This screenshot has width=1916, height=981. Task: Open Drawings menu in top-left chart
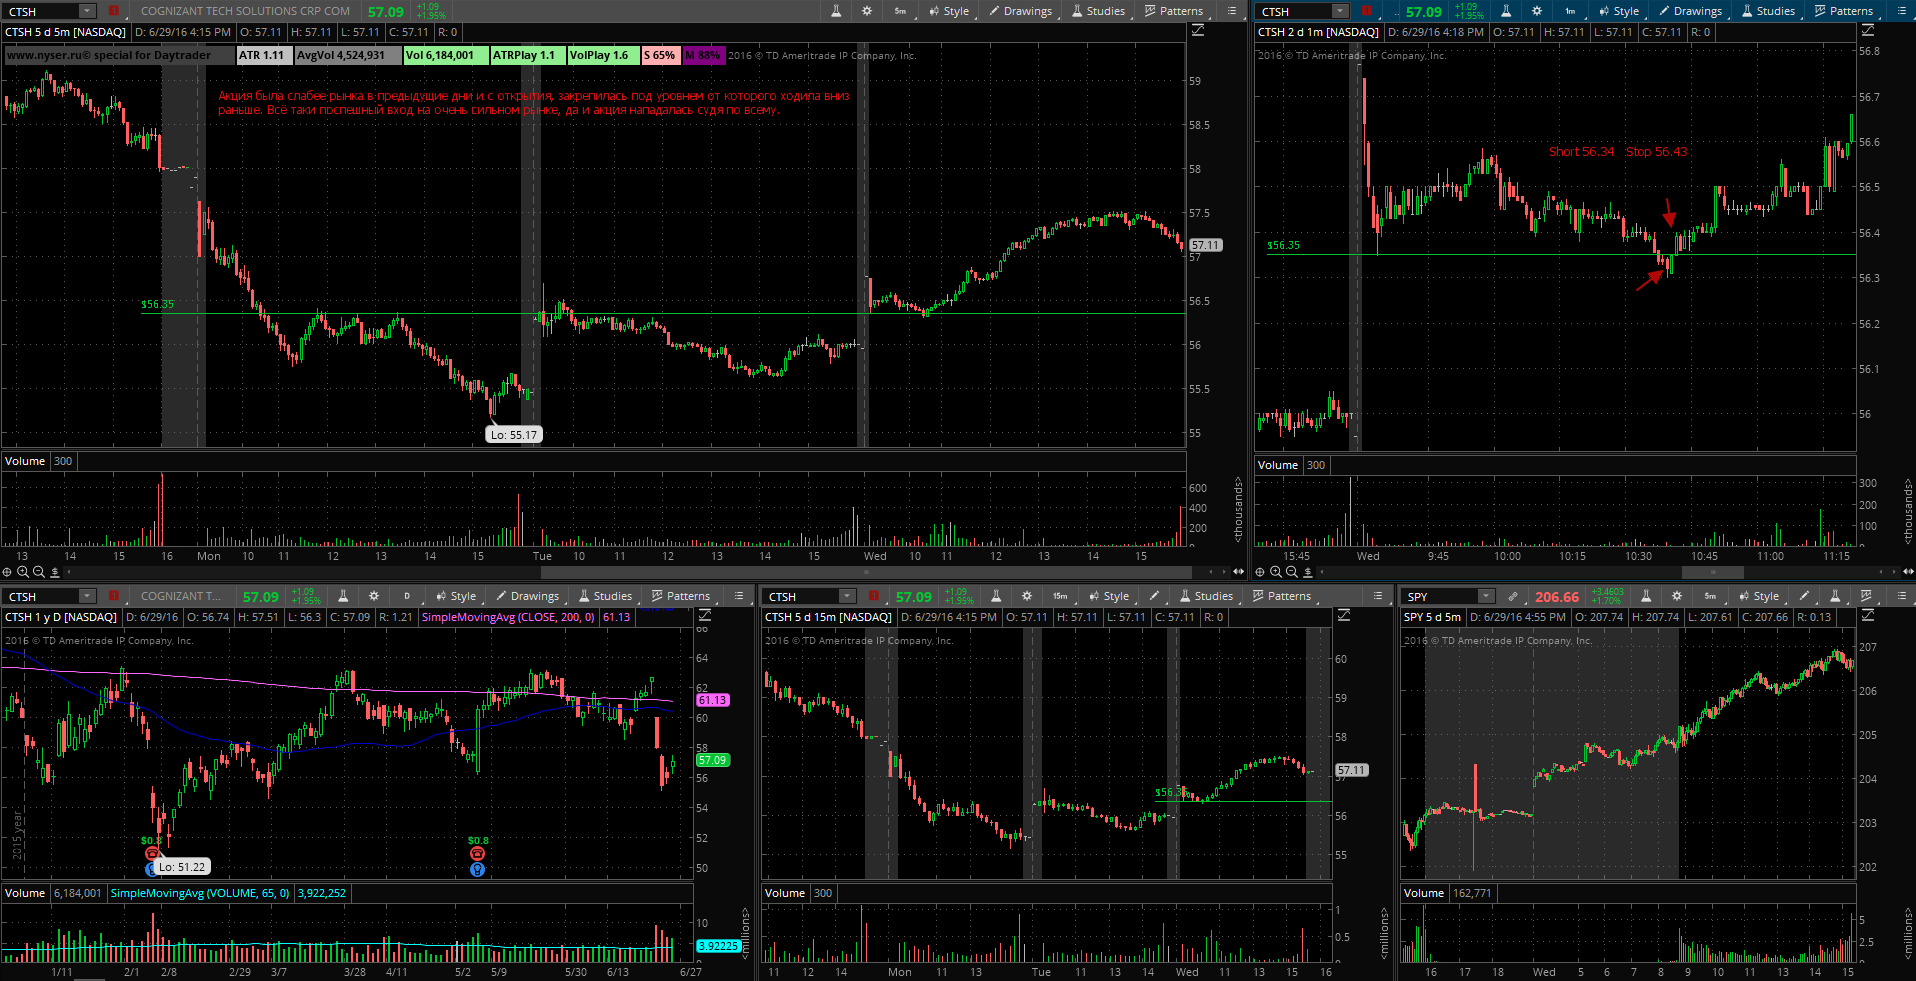coord(1020,11)
